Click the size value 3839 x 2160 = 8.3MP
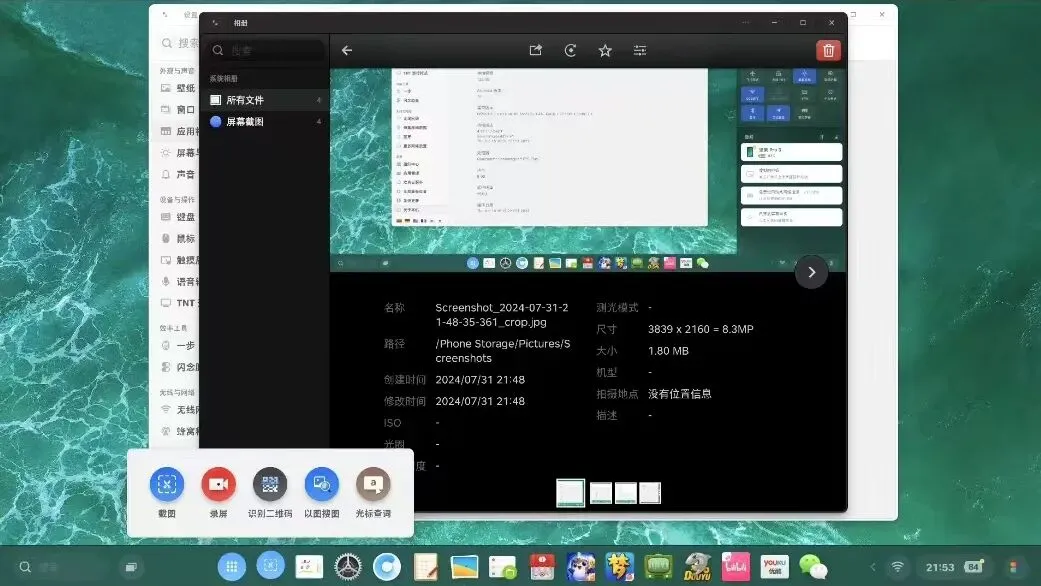The image size is (1041, 586). [x=700, y=329]
